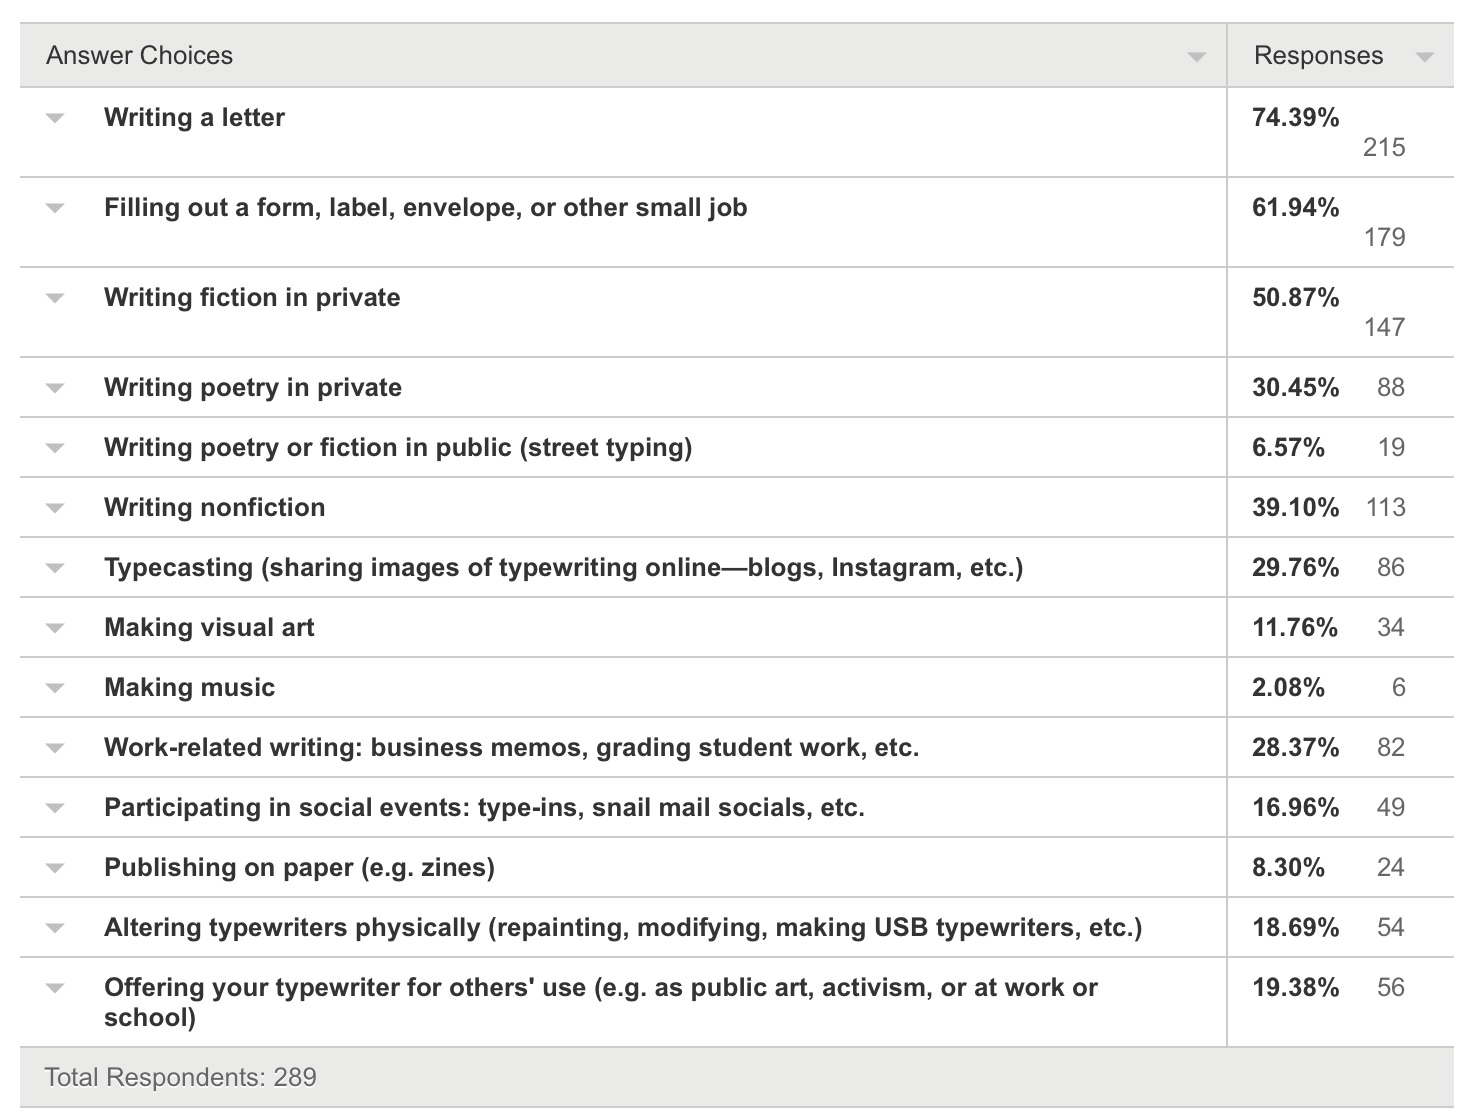The image size is (1470, 1120).
Task: Select the 'Writing a letter' answer label
Action: pyautogui.click(x=193, y=117)
